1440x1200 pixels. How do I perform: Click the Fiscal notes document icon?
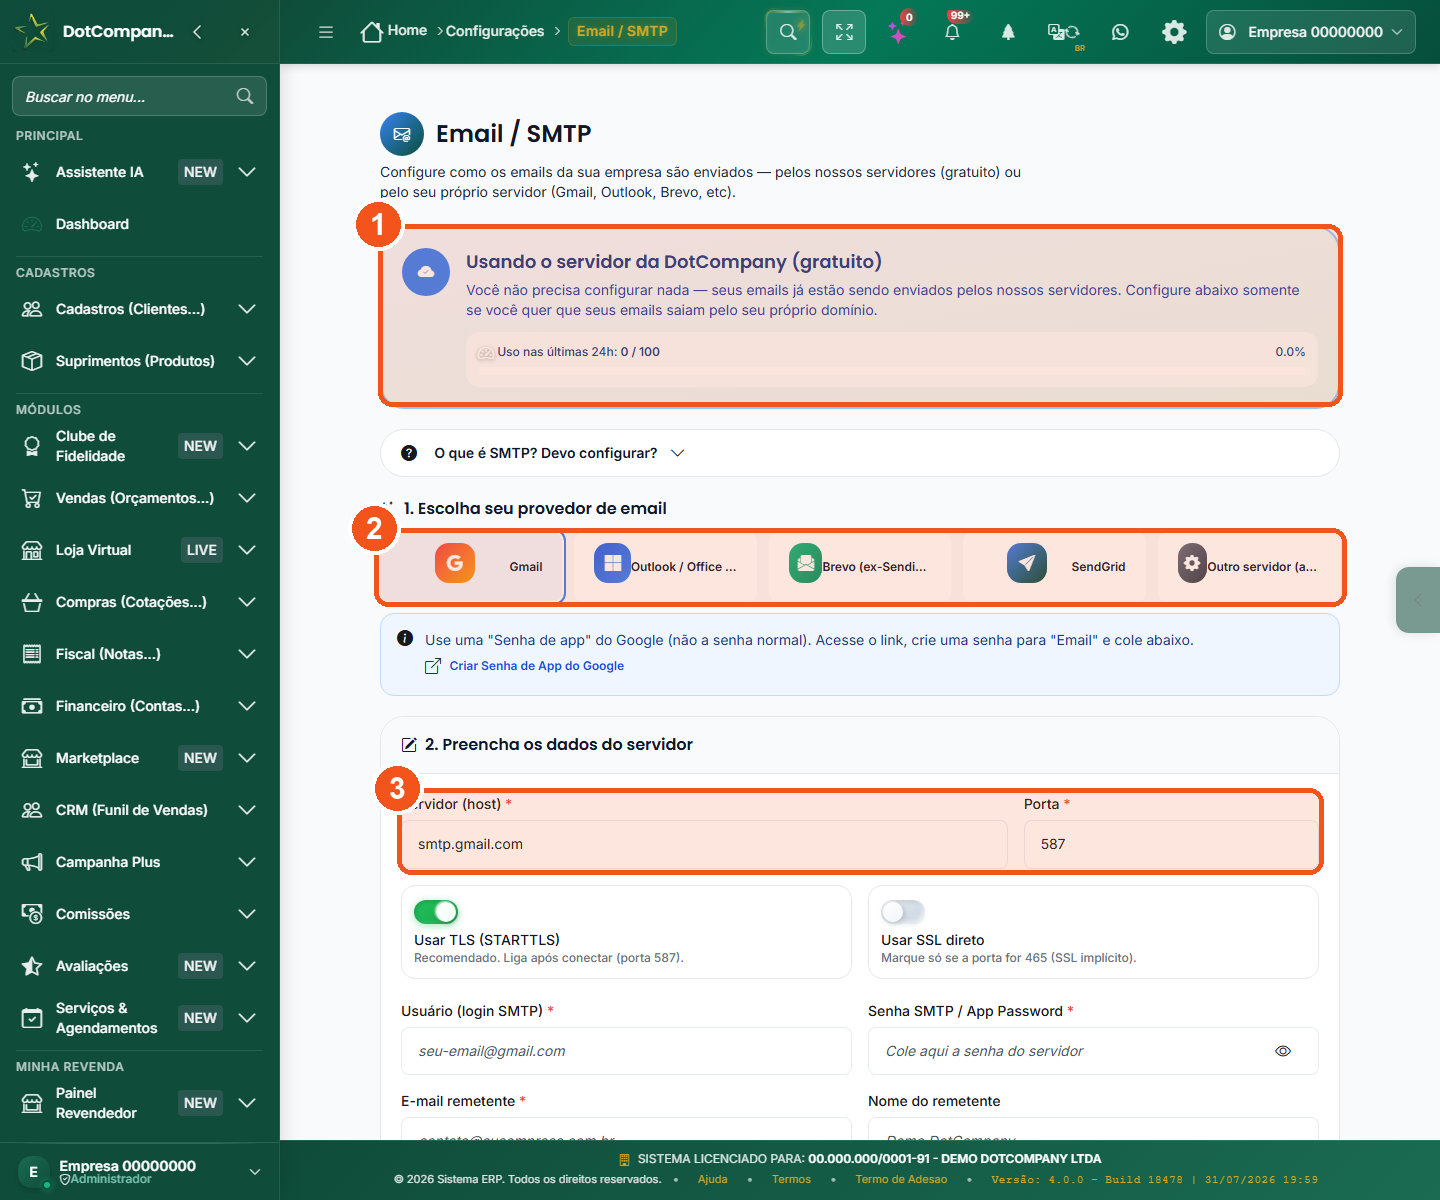coord(32,654)
